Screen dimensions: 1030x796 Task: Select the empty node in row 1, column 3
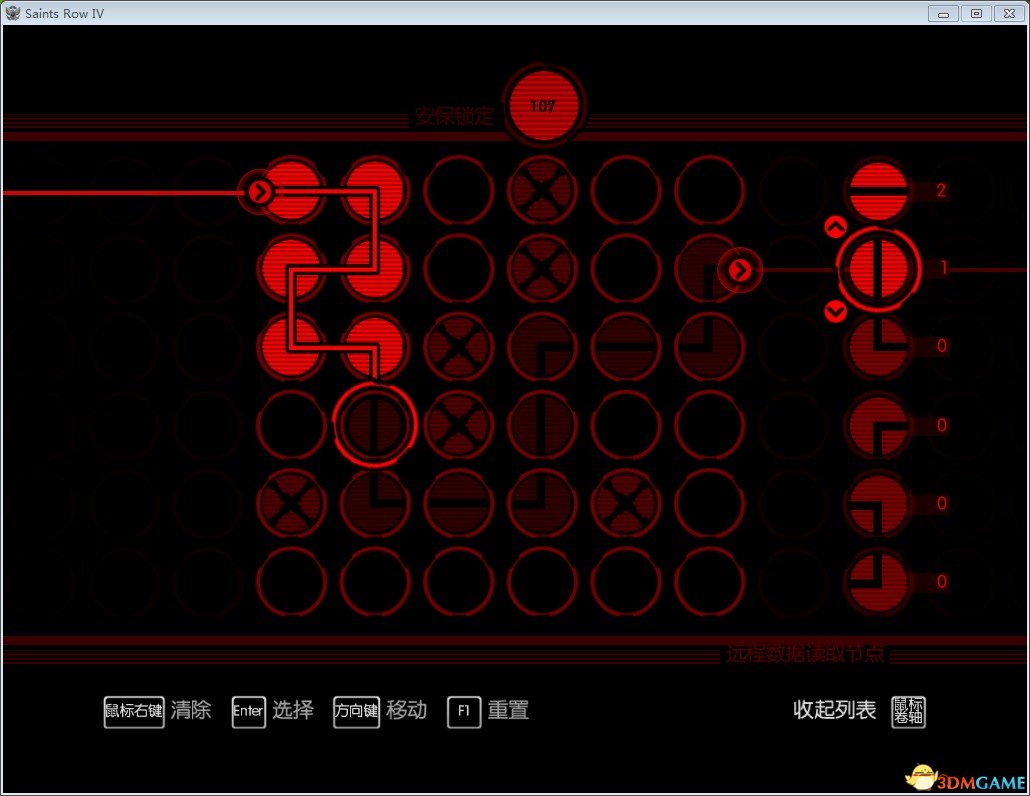pos(459,190)
